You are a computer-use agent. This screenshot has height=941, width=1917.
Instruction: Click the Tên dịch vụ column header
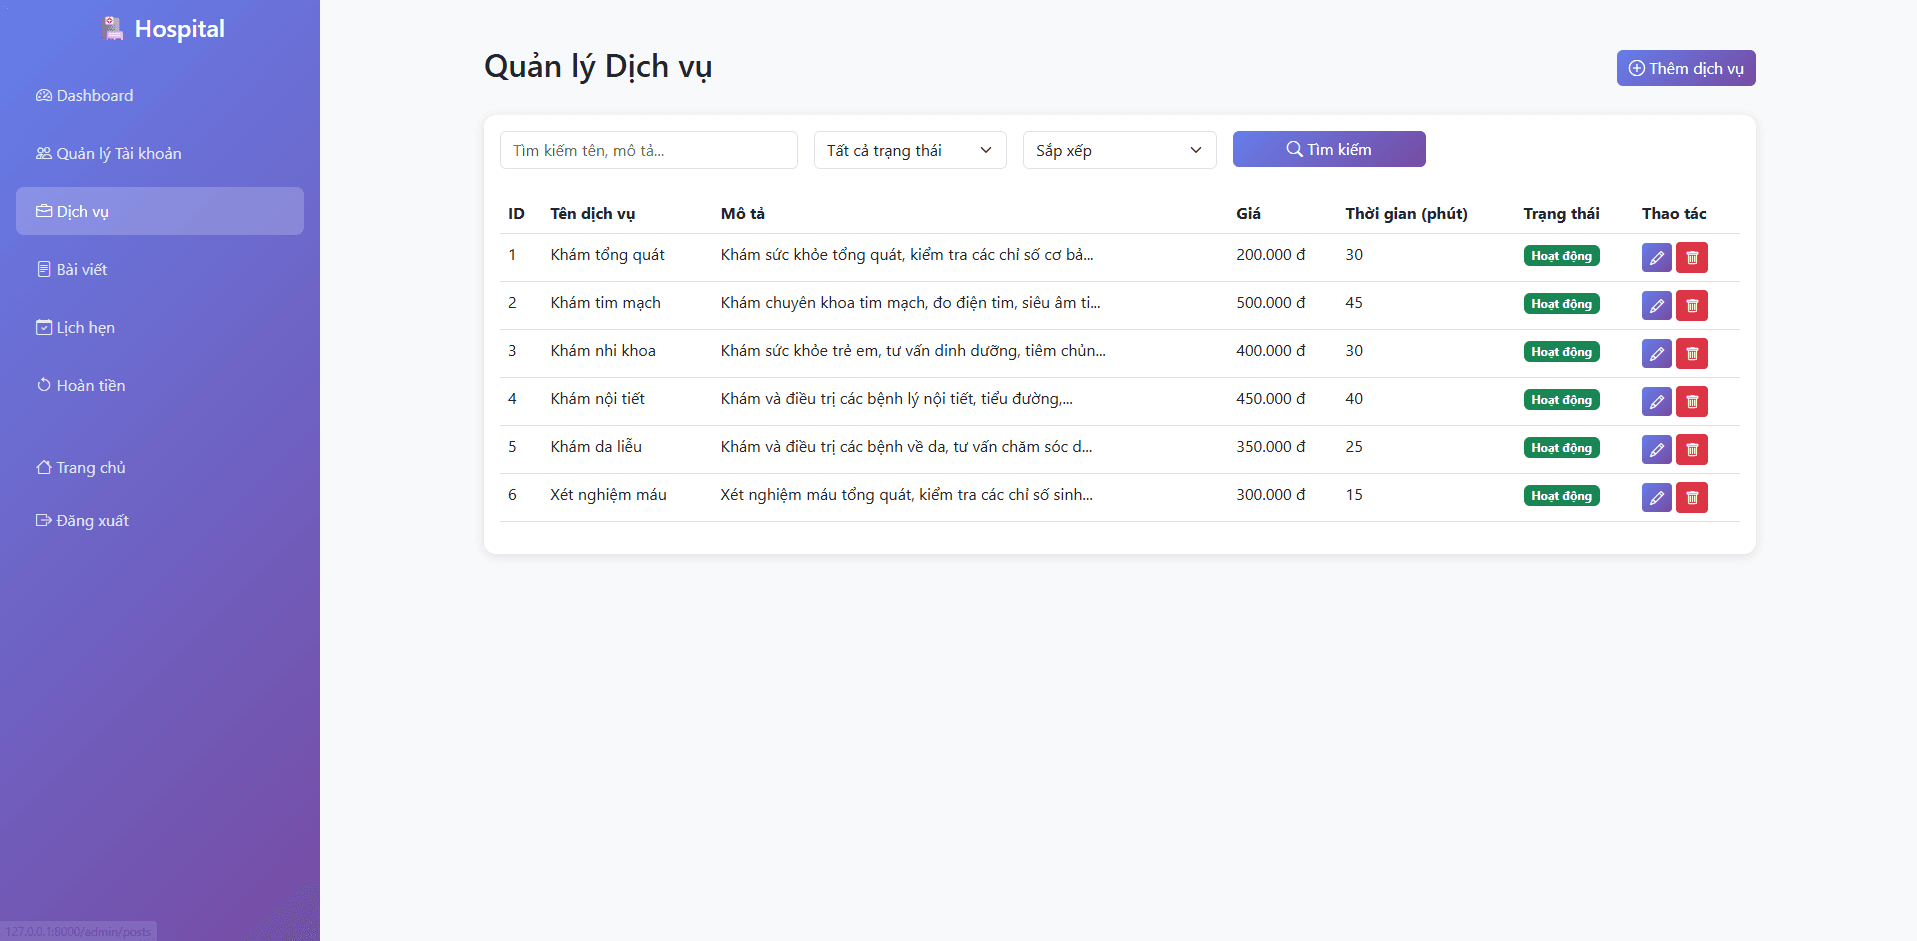point(593,214)
